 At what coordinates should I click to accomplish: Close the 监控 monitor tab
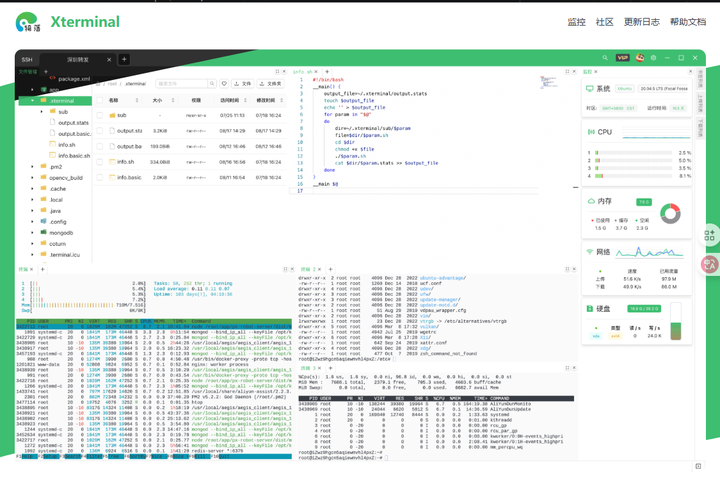[x=596, y=72]
